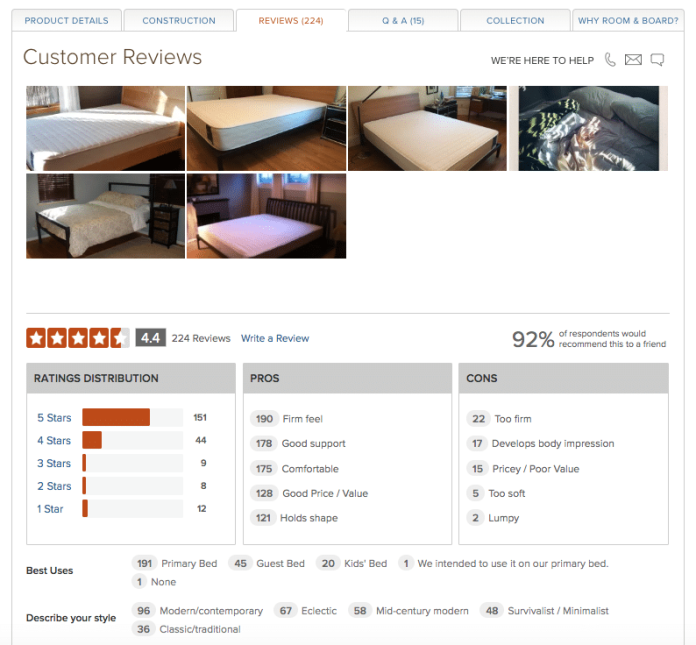The image size is (696, 645).
Task: Filter reviews by 5 Stars
Action: coord(54,418)
